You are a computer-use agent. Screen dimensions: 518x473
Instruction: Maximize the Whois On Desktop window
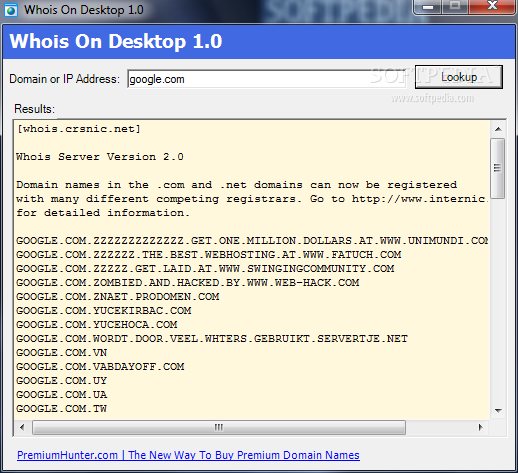[455, 7]
